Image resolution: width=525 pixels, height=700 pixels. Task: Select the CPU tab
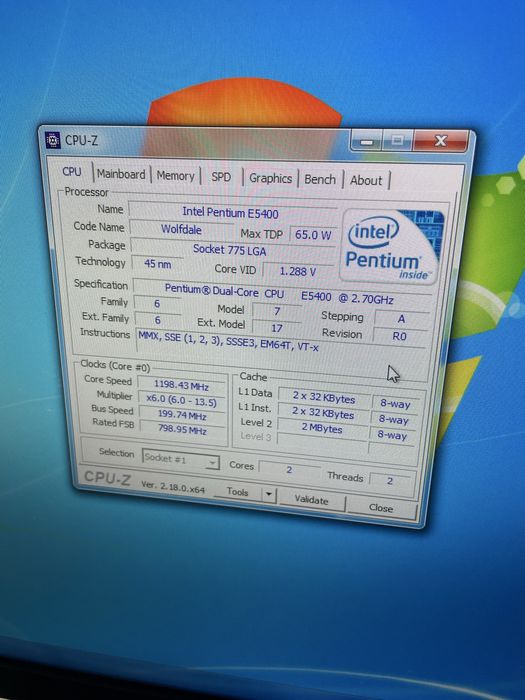pos(72,172)
